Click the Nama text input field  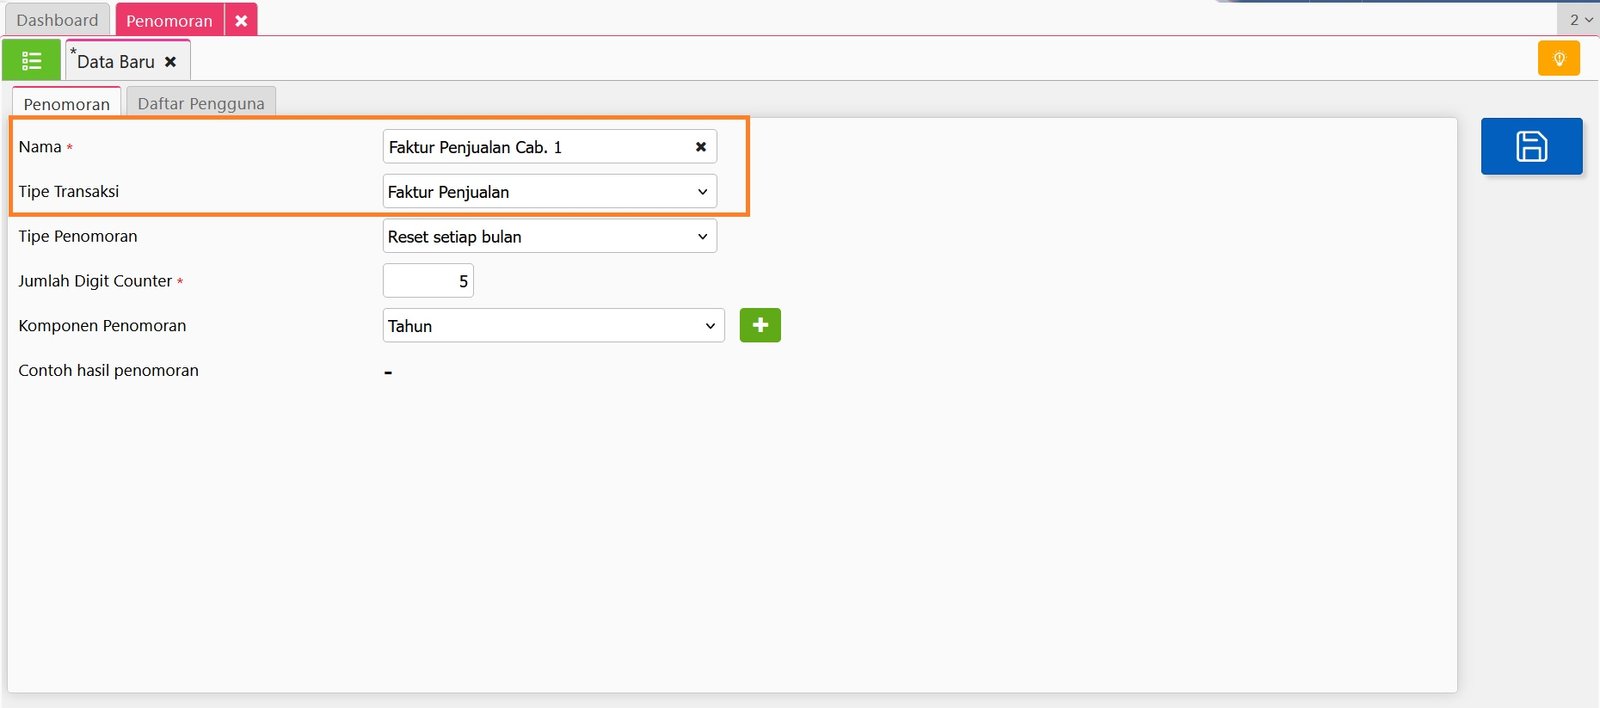(536, 147)
